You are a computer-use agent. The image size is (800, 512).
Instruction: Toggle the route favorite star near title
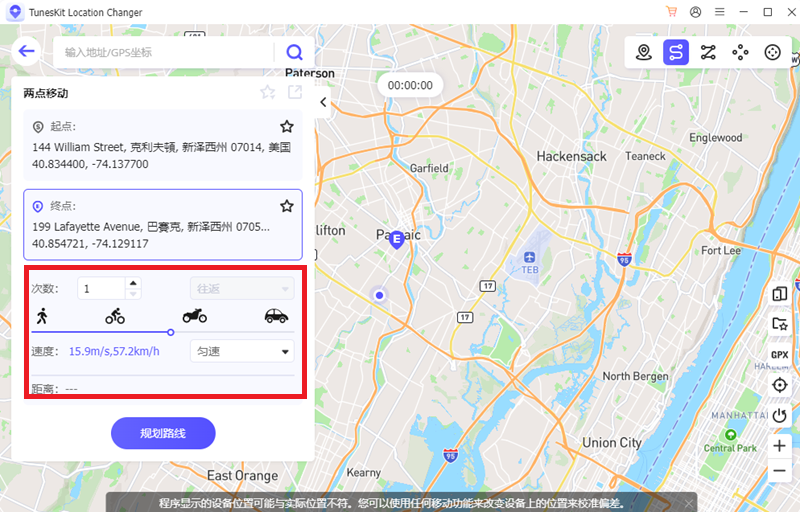(x=268, y=92)
